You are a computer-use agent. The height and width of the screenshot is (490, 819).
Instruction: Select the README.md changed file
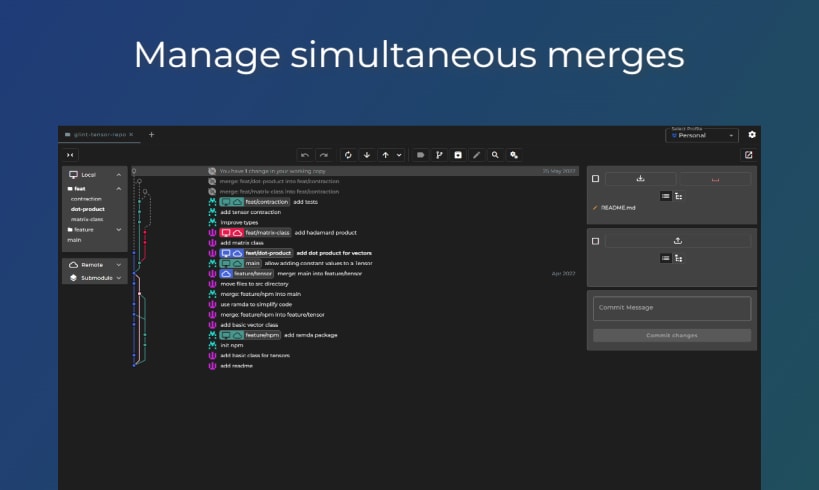coord(618,208)
